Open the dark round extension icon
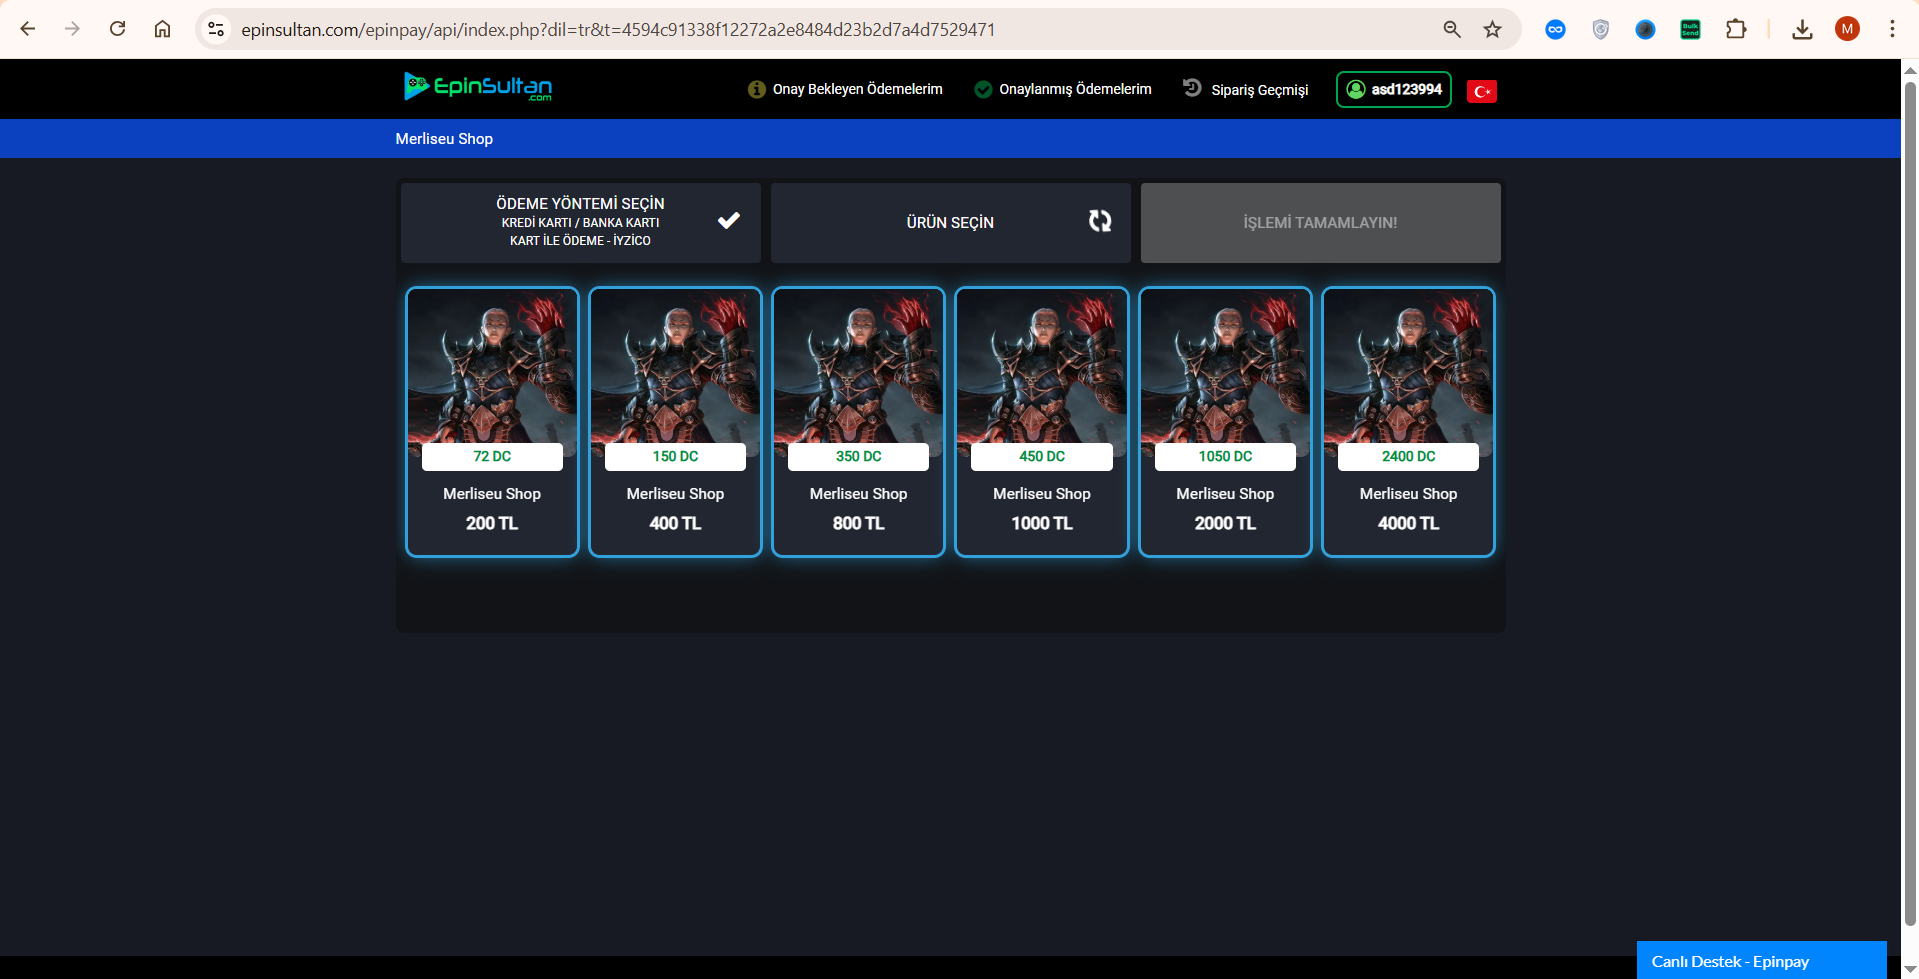 click(x=1645, y=29)
